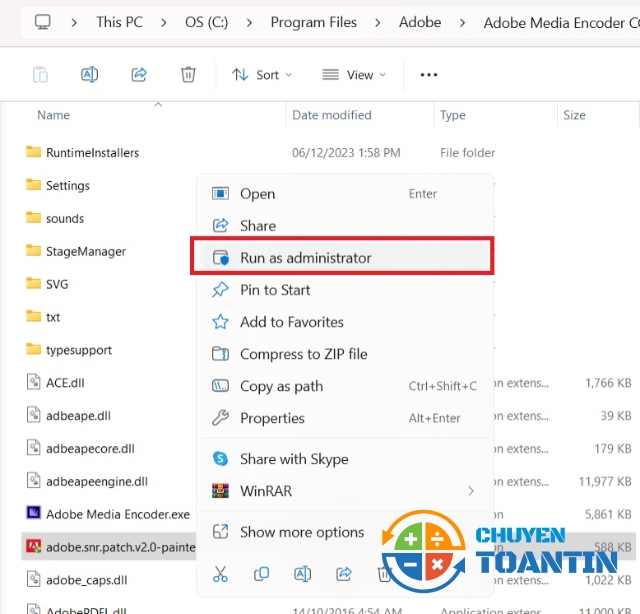Click the 06/12/2023 1:58 PM date cell
Screen dimensions: 640x614
346,153
